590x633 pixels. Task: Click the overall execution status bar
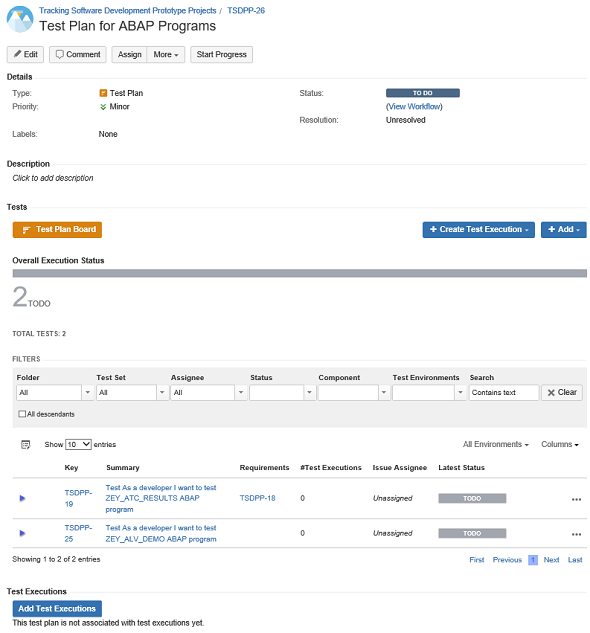tap(300, 273)
